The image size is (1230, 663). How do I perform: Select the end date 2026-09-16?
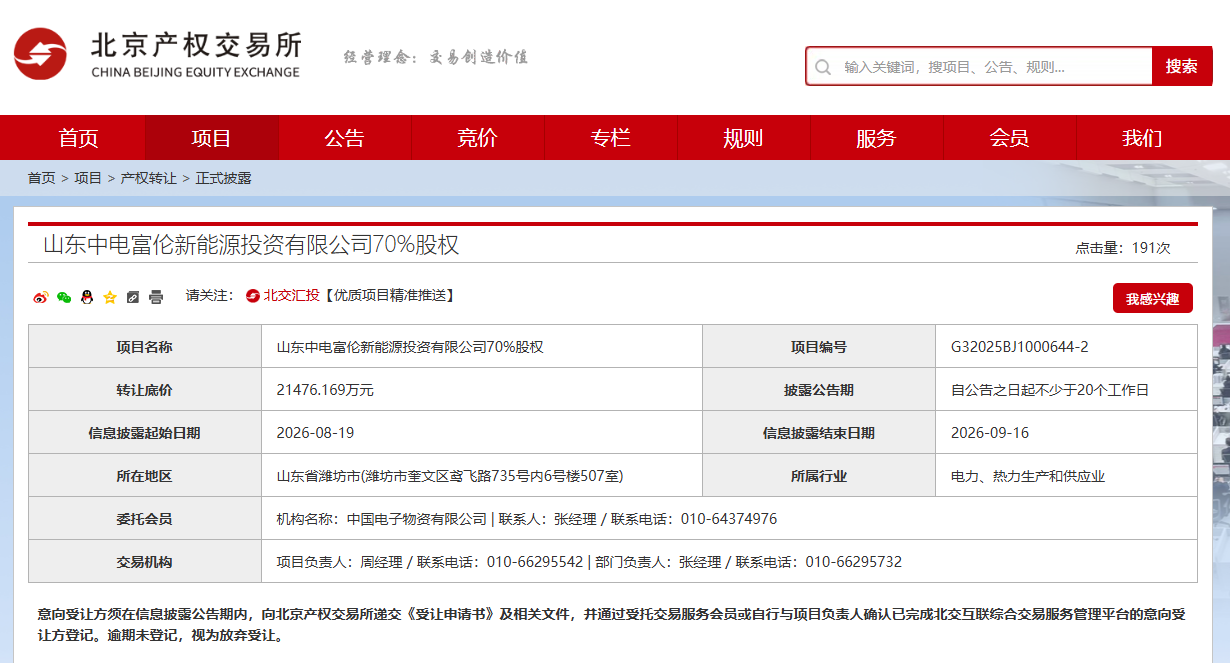pos(990,433)
